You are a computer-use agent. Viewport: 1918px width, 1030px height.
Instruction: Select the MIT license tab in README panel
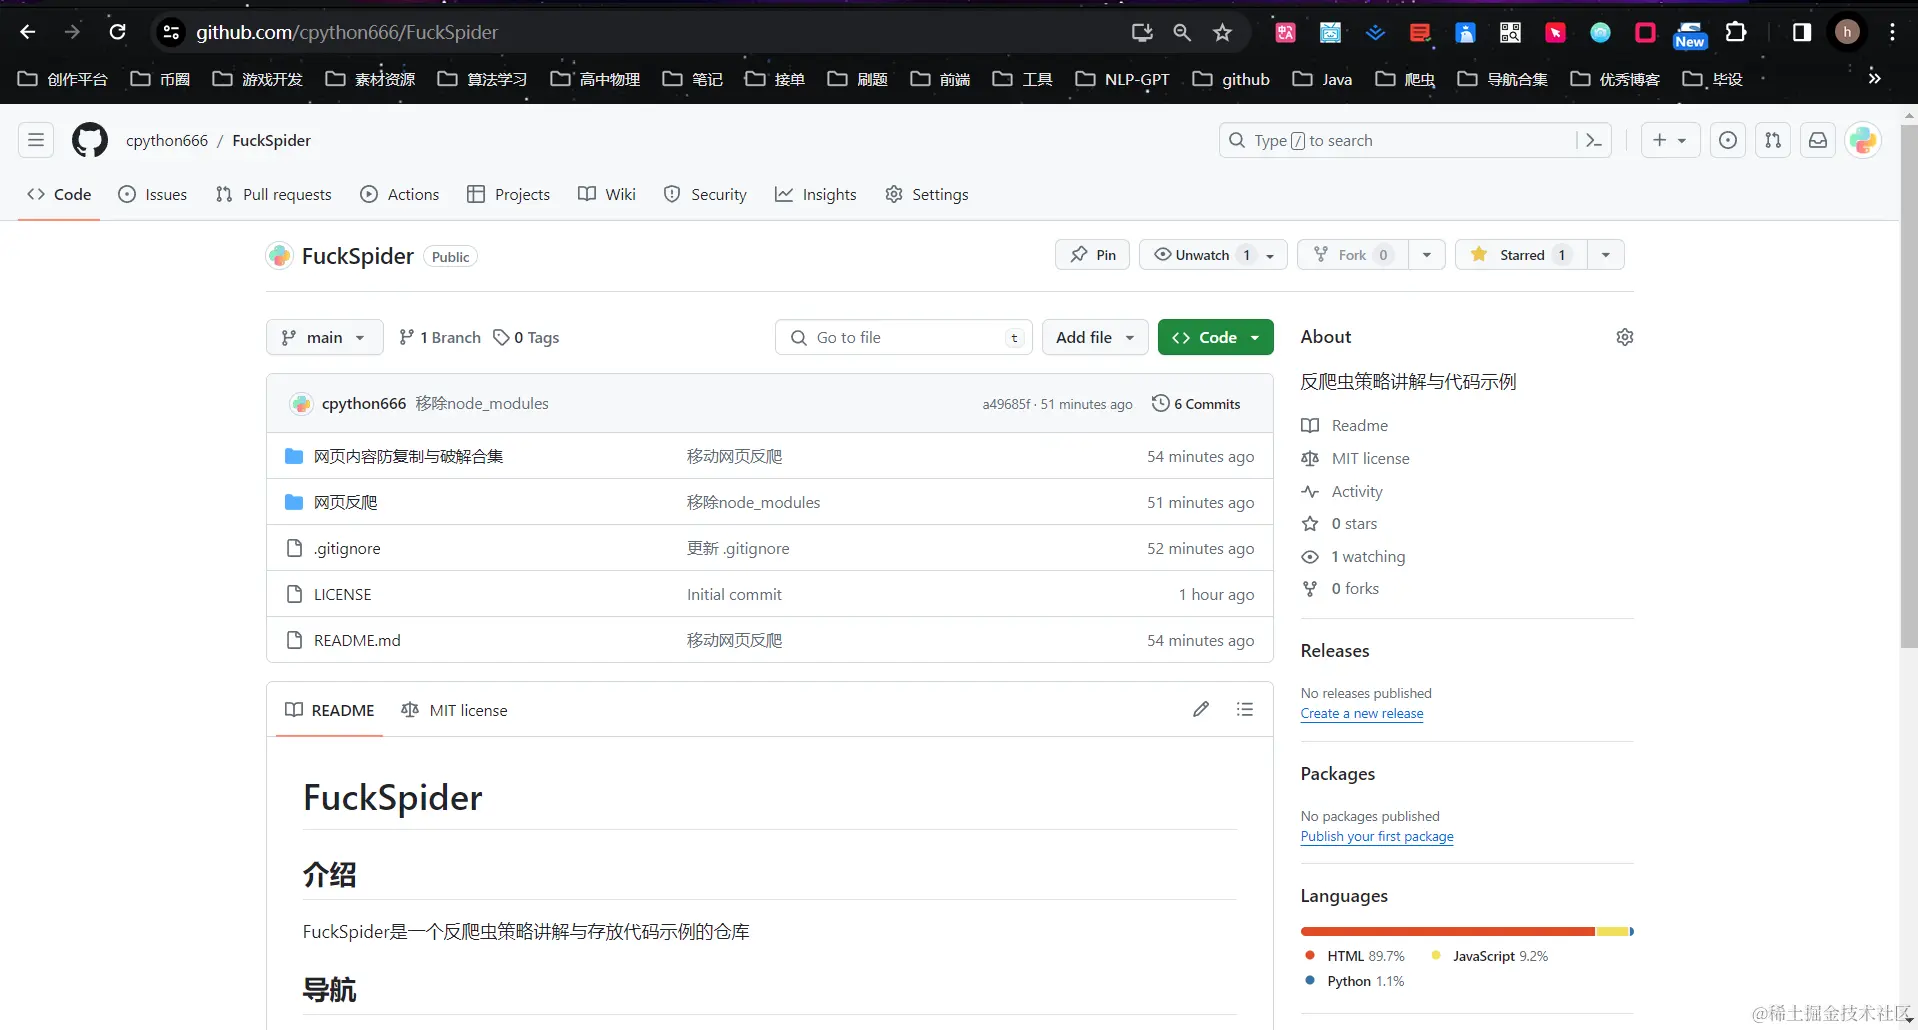pyautogui.click(x=455, y=710)
